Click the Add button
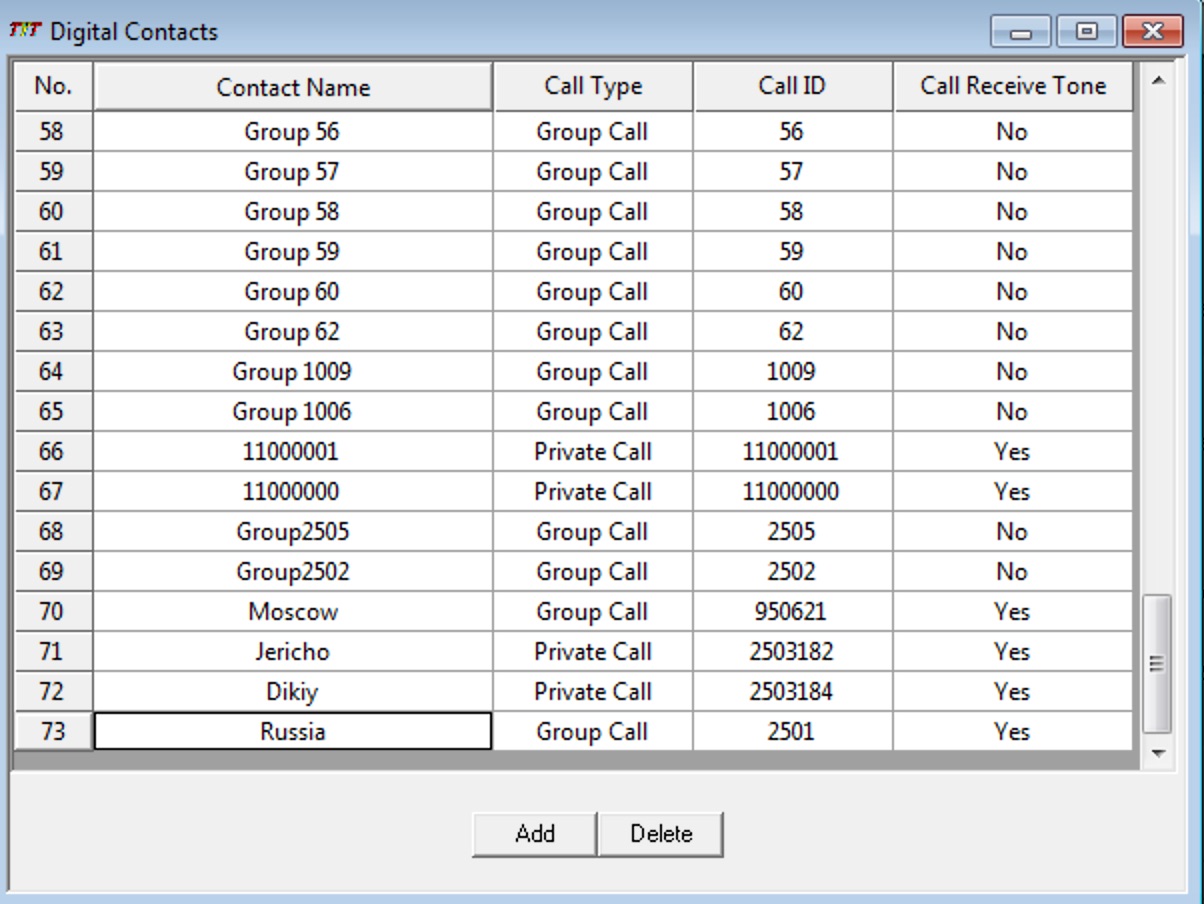The image size is (1204, 904). click(535, 834)
